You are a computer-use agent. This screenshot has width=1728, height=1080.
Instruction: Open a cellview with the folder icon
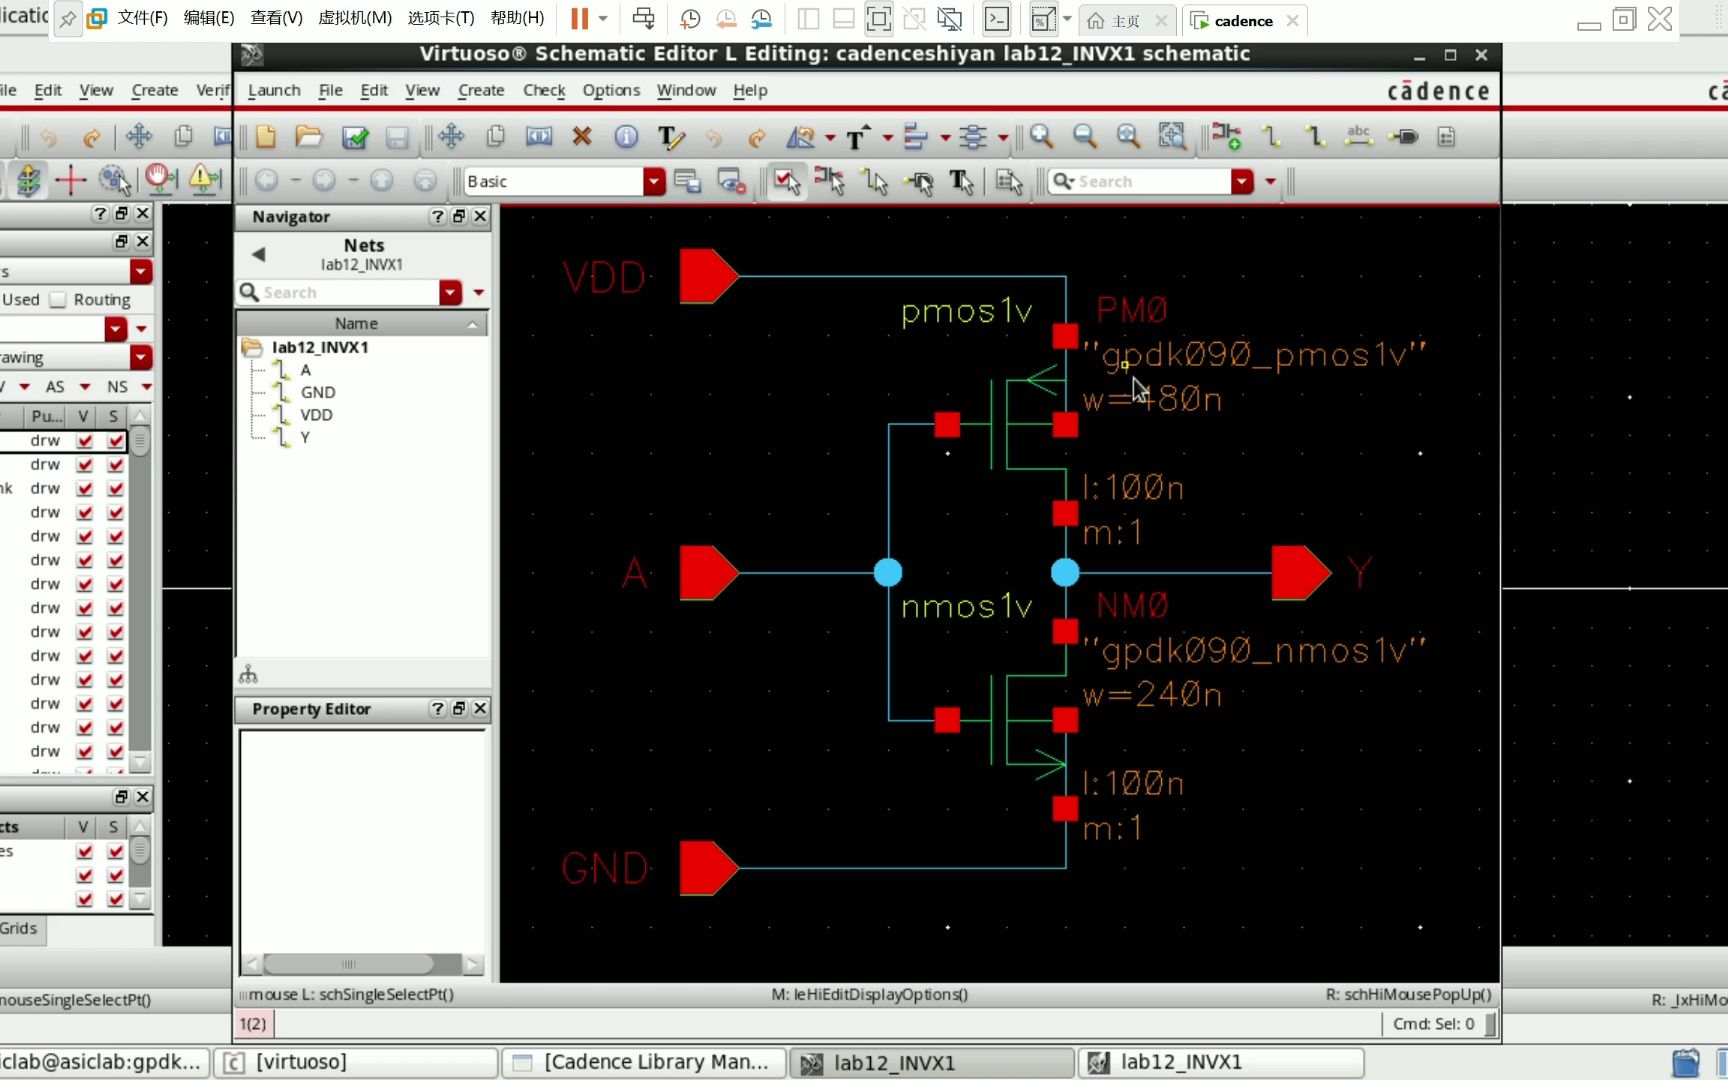point(309,136)
